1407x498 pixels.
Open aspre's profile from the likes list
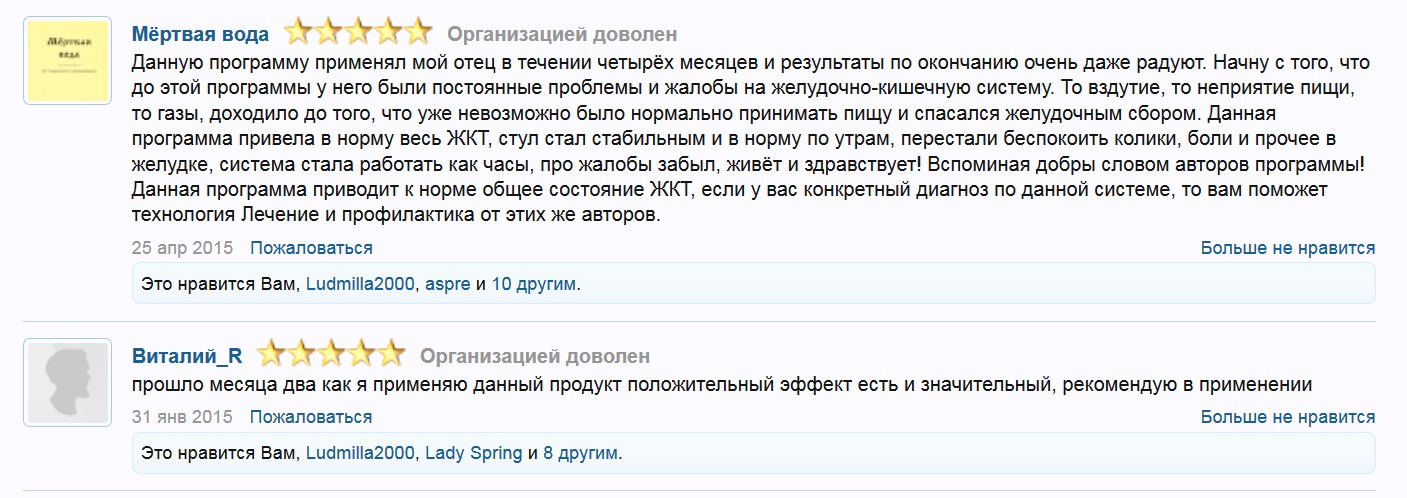(x=447, y=284)
